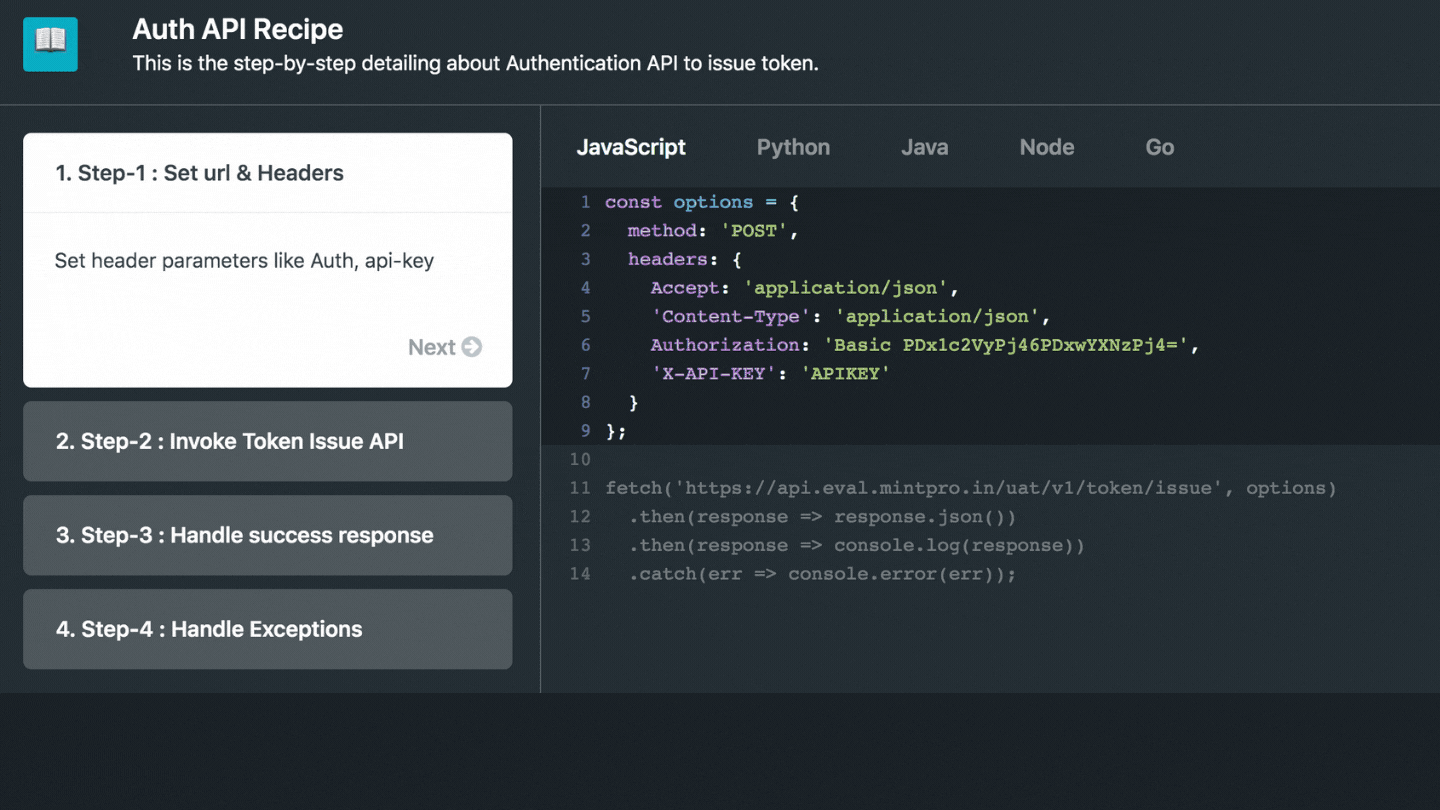
Task: Click line number 14 in gutter
Action: click(580, 574)
